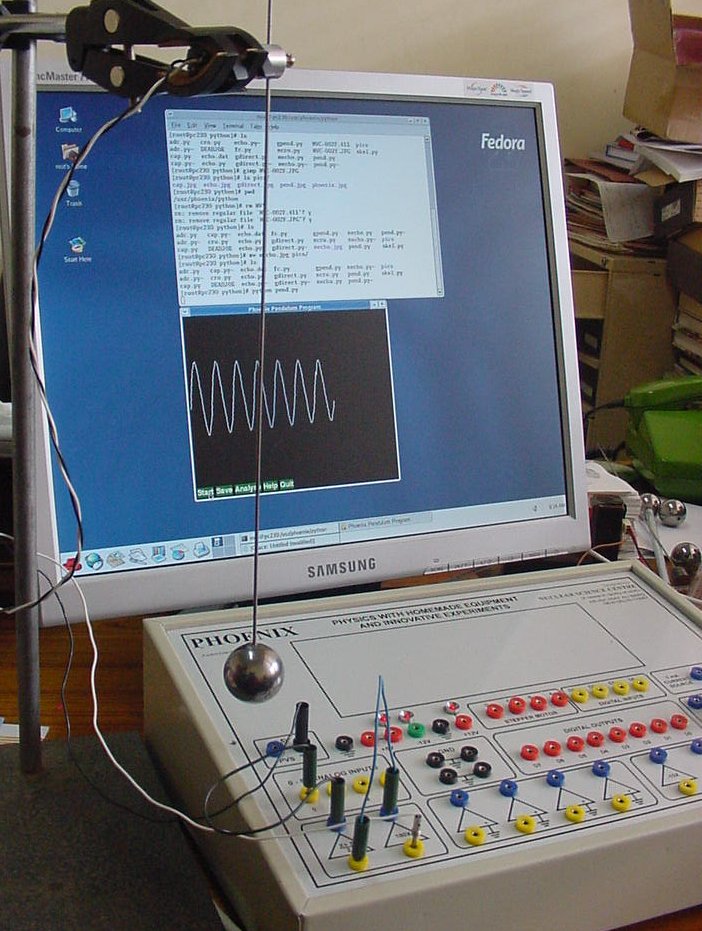The height and width of the screenshot is (931, 702).
Task: Click the "gimp" command line in terminal
Action: coord(235,170)
